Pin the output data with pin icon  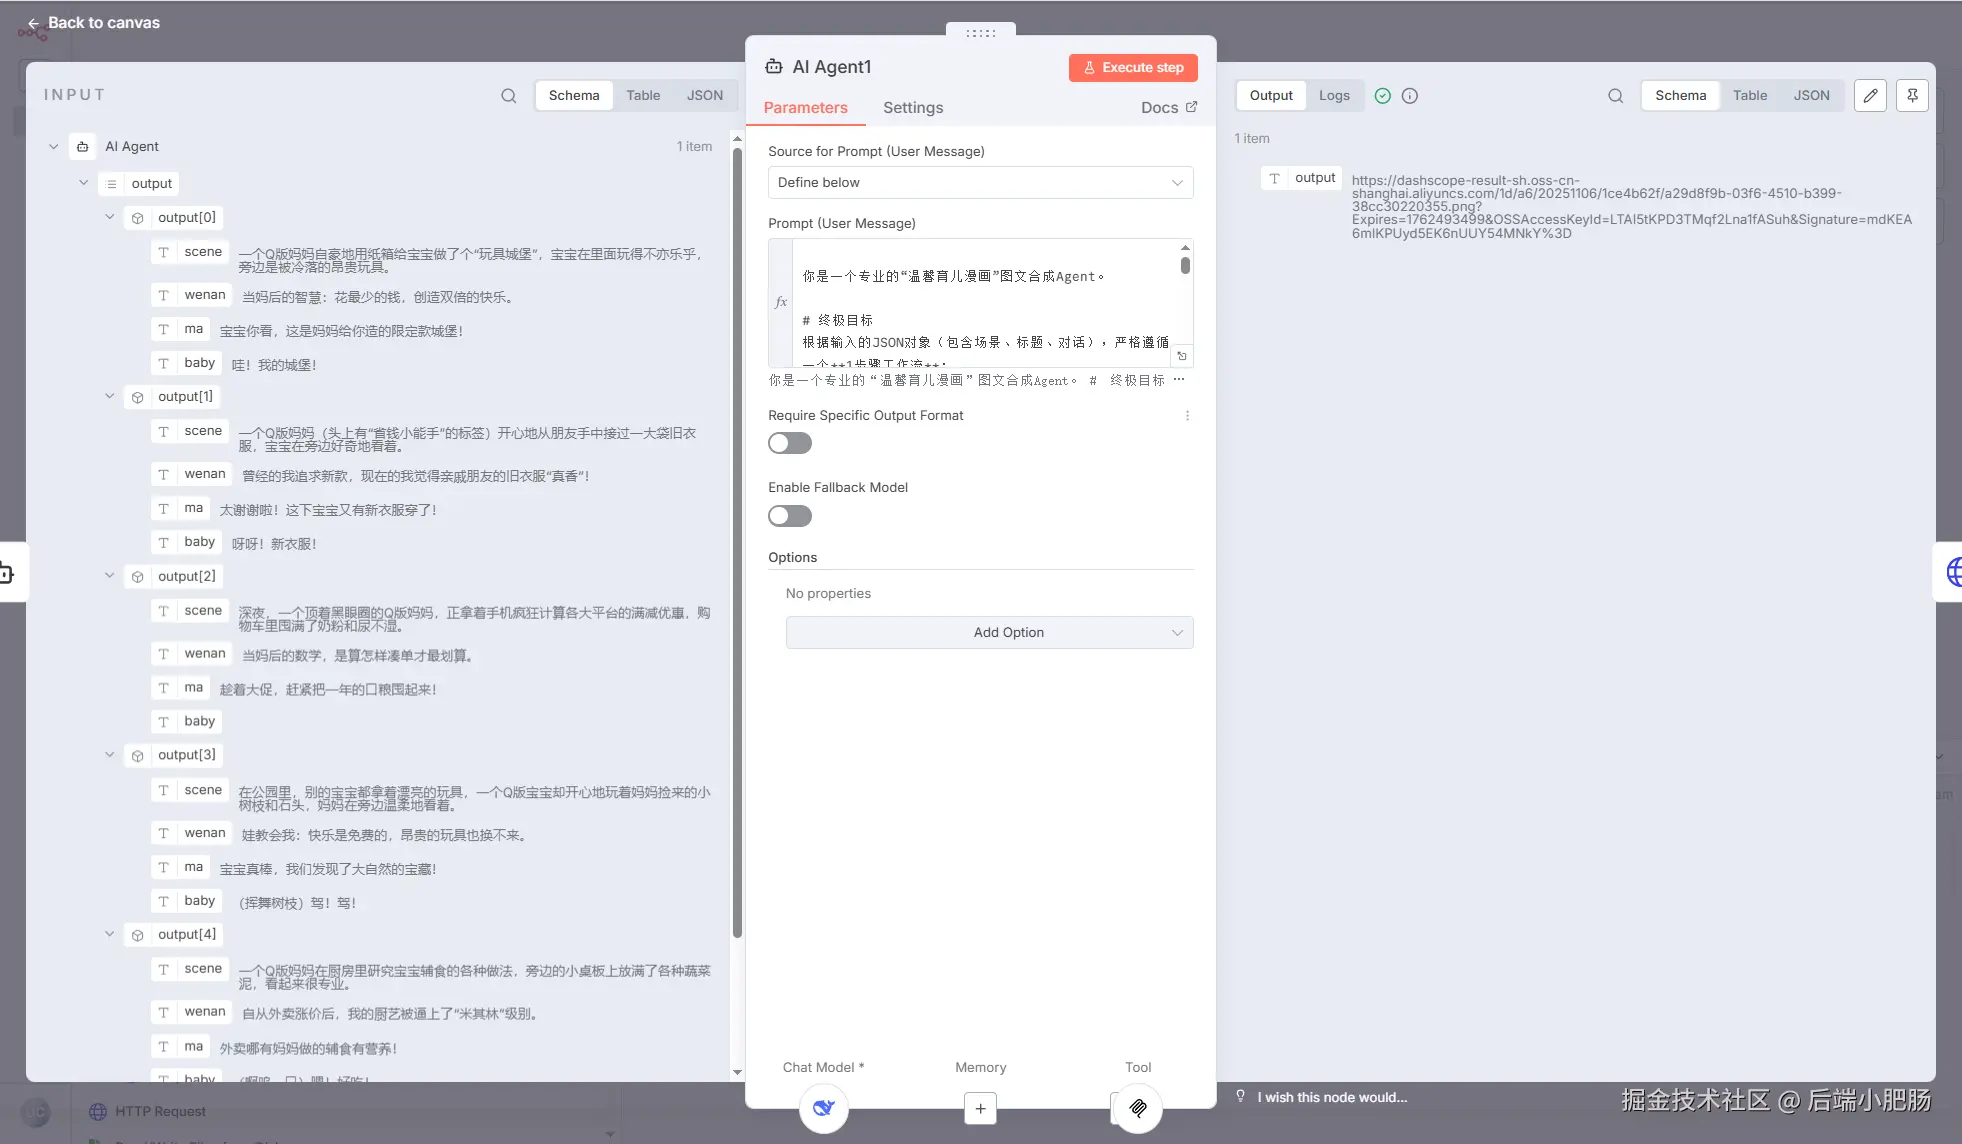tap(1912, 95)
